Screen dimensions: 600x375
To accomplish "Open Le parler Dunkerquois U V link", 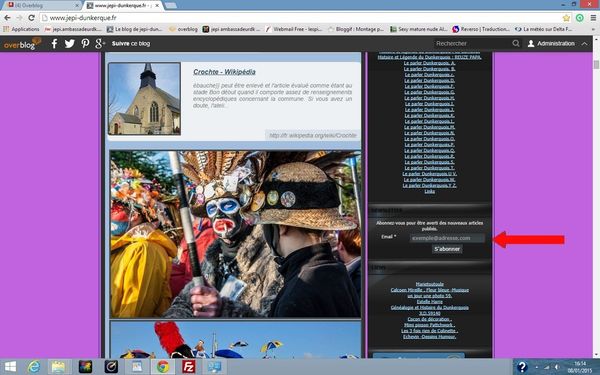I will coord(429,174).
